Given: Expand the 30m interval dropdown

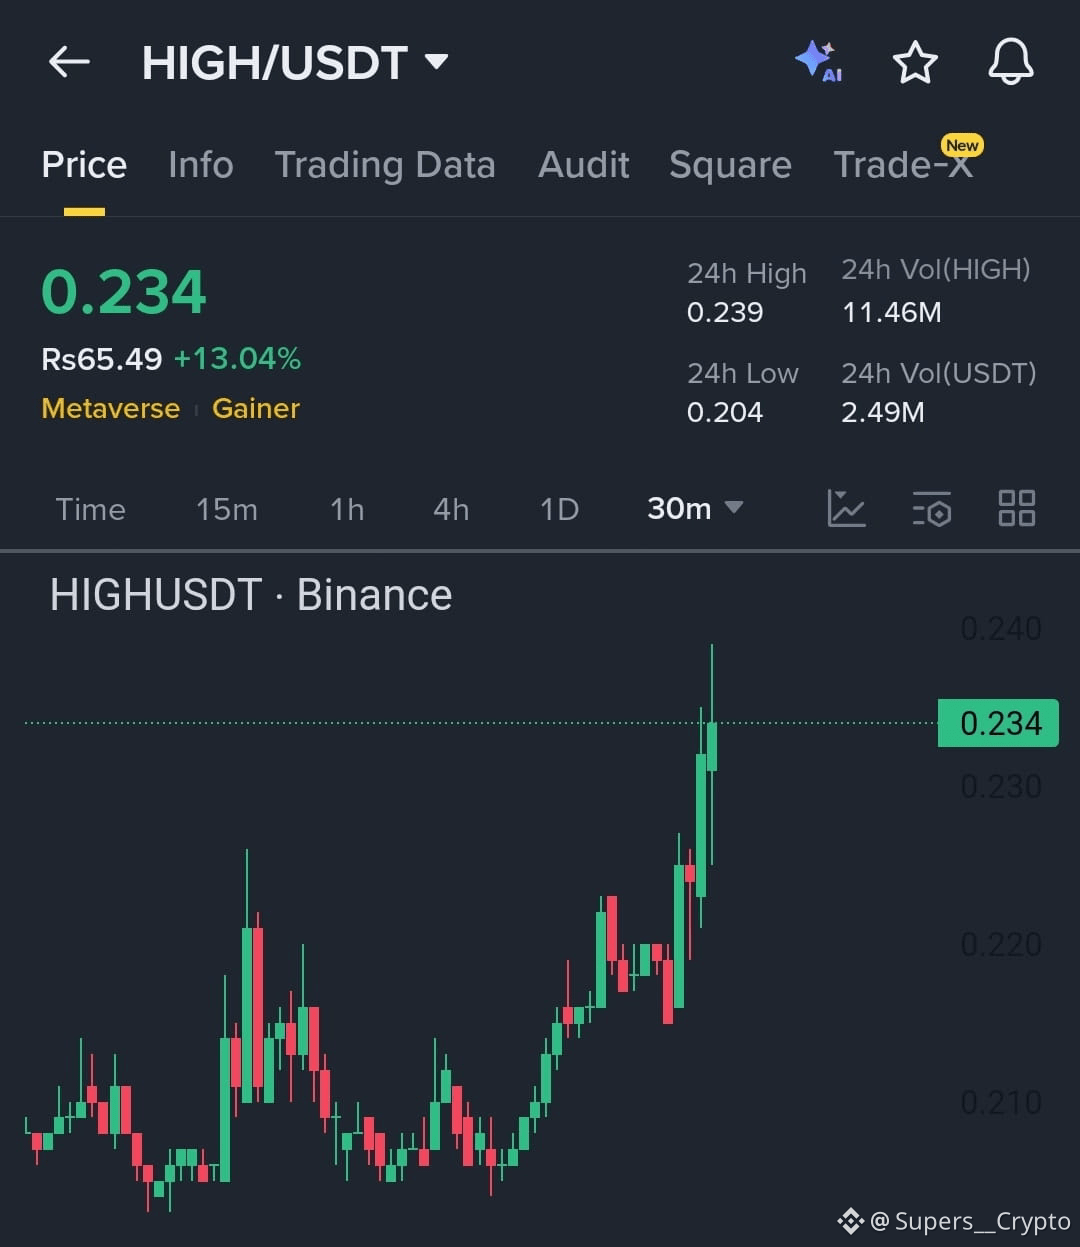Looking at the screenshot, I should point(694,509).
